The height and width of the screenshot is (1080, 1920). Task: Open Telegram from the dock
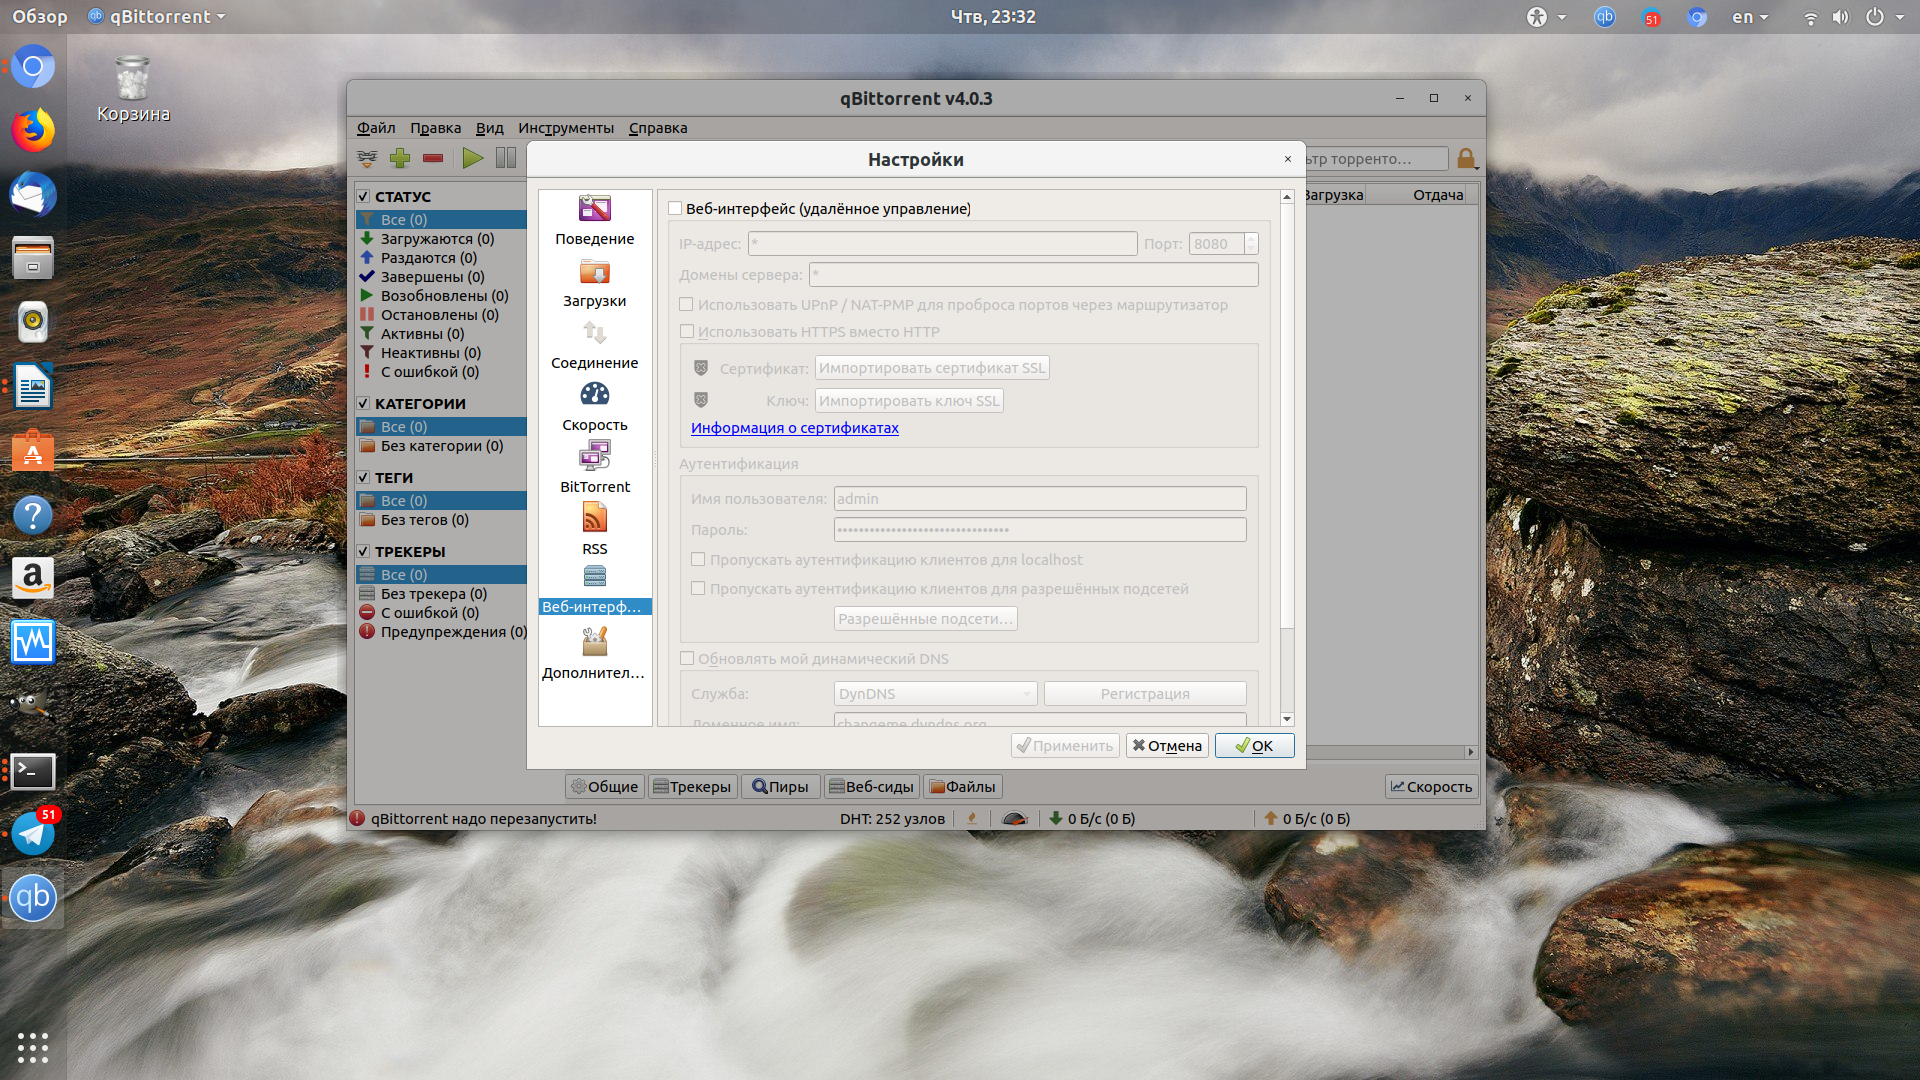click(33, 833)
